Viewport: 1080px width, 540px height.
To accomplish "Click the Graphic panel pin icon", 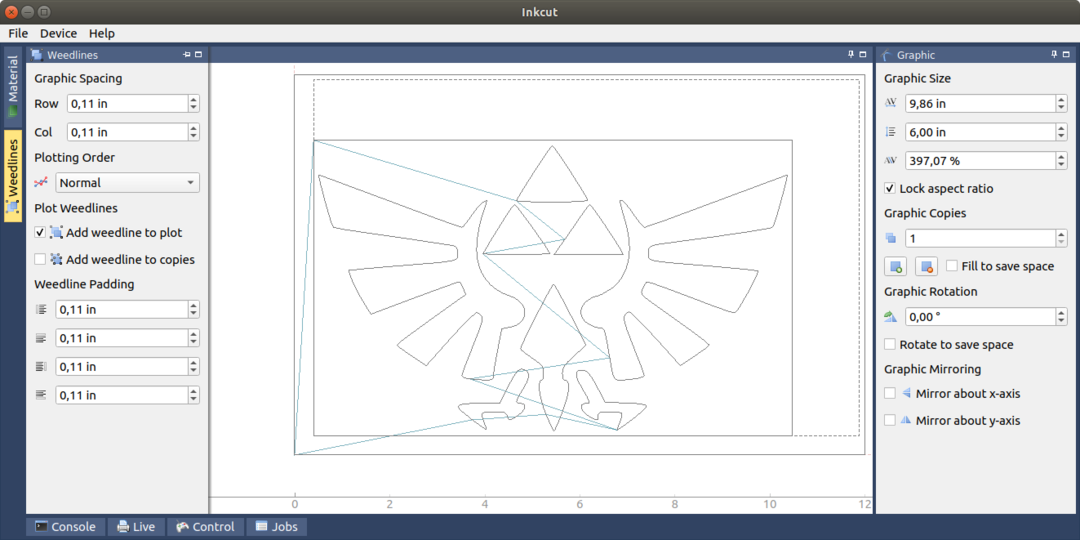I will pos(1055,54).
